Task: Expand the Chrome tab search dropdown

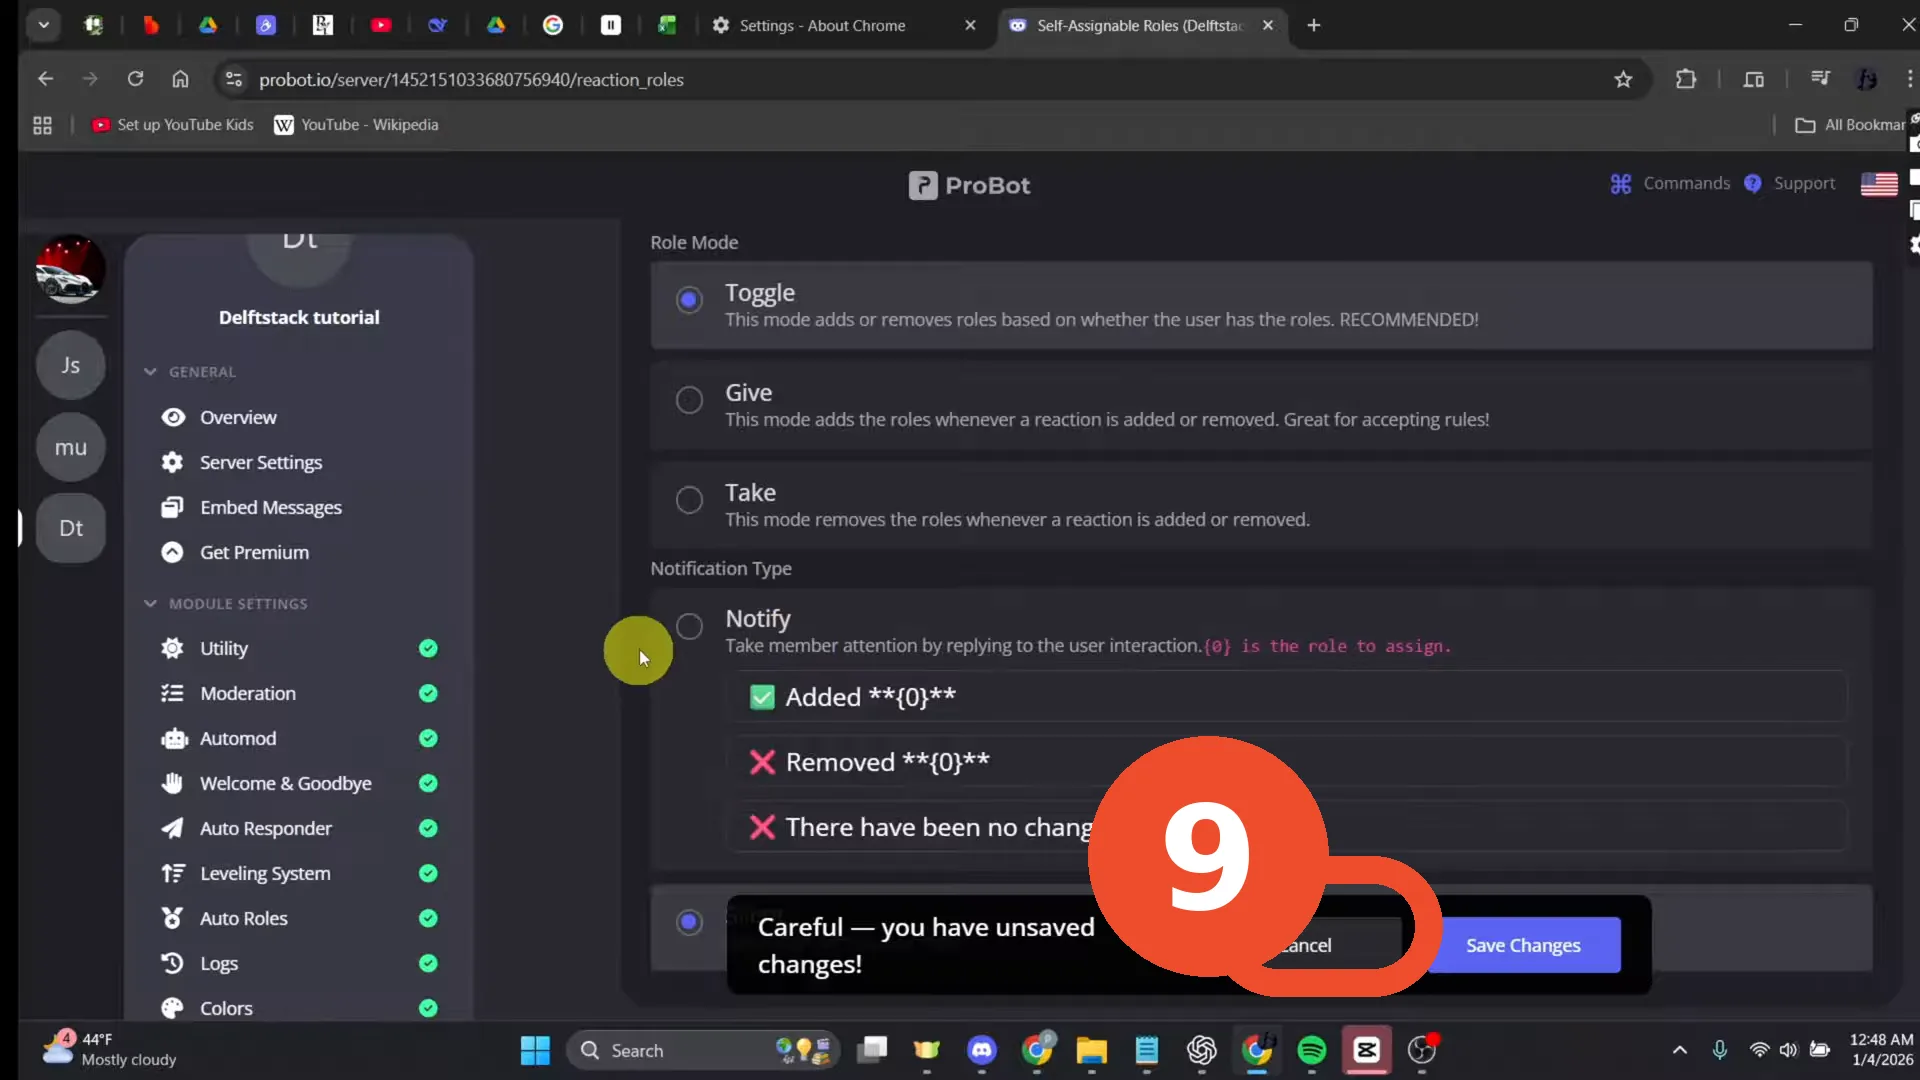Action: tap(43, 25)
